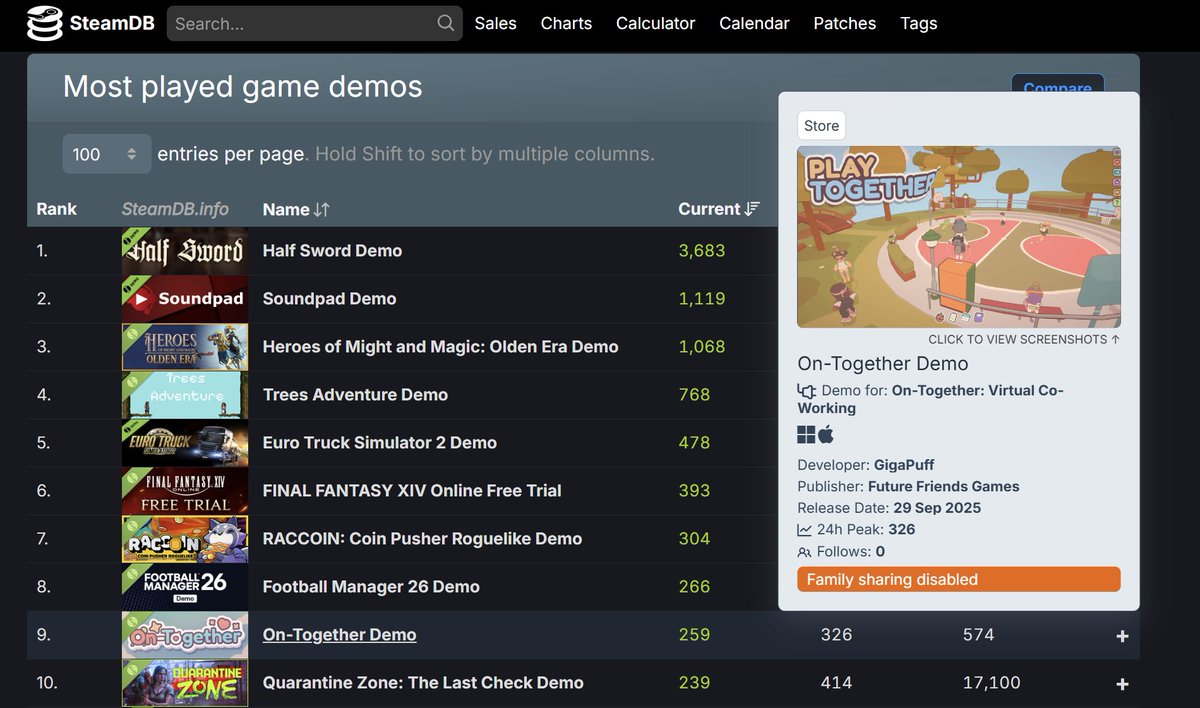This screenshot has width=1200, height=708.
Task: Open the Tags page
Action: (919, 23)
